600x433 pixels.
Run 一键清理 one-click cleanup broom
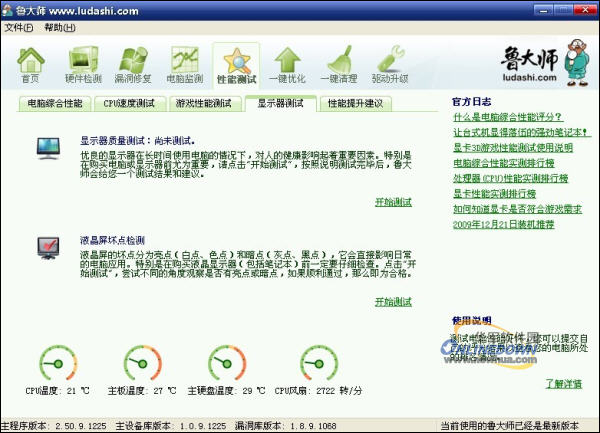coord(339,64)
